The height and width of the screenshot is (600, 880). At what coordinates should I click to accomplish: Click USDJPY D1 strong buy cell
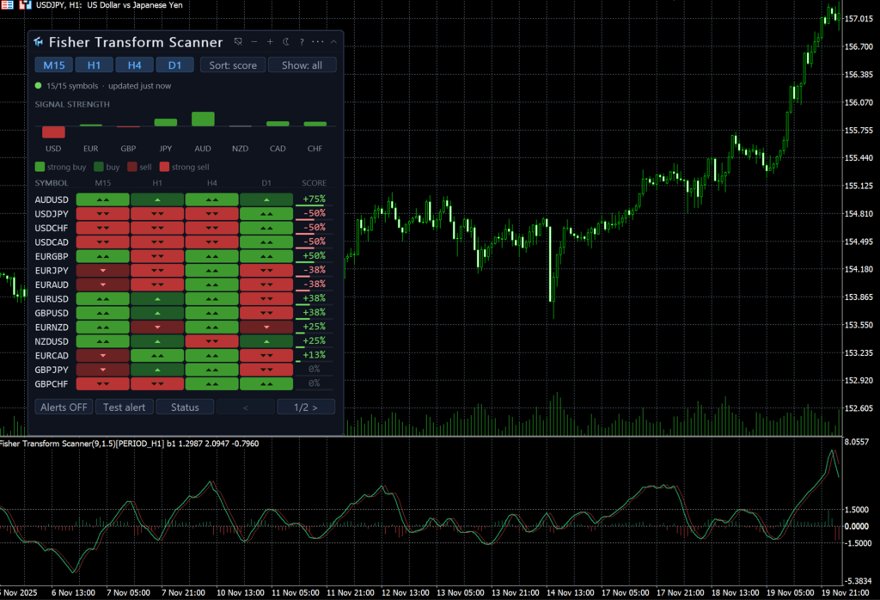click(266, 214)
